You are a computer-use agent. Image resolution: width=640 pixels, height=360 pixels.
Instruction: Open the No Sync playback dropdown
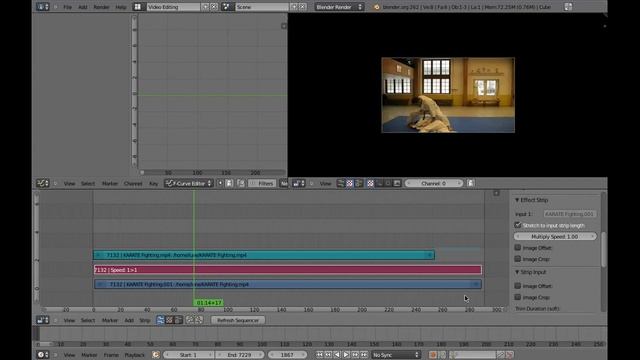point(396,355)
